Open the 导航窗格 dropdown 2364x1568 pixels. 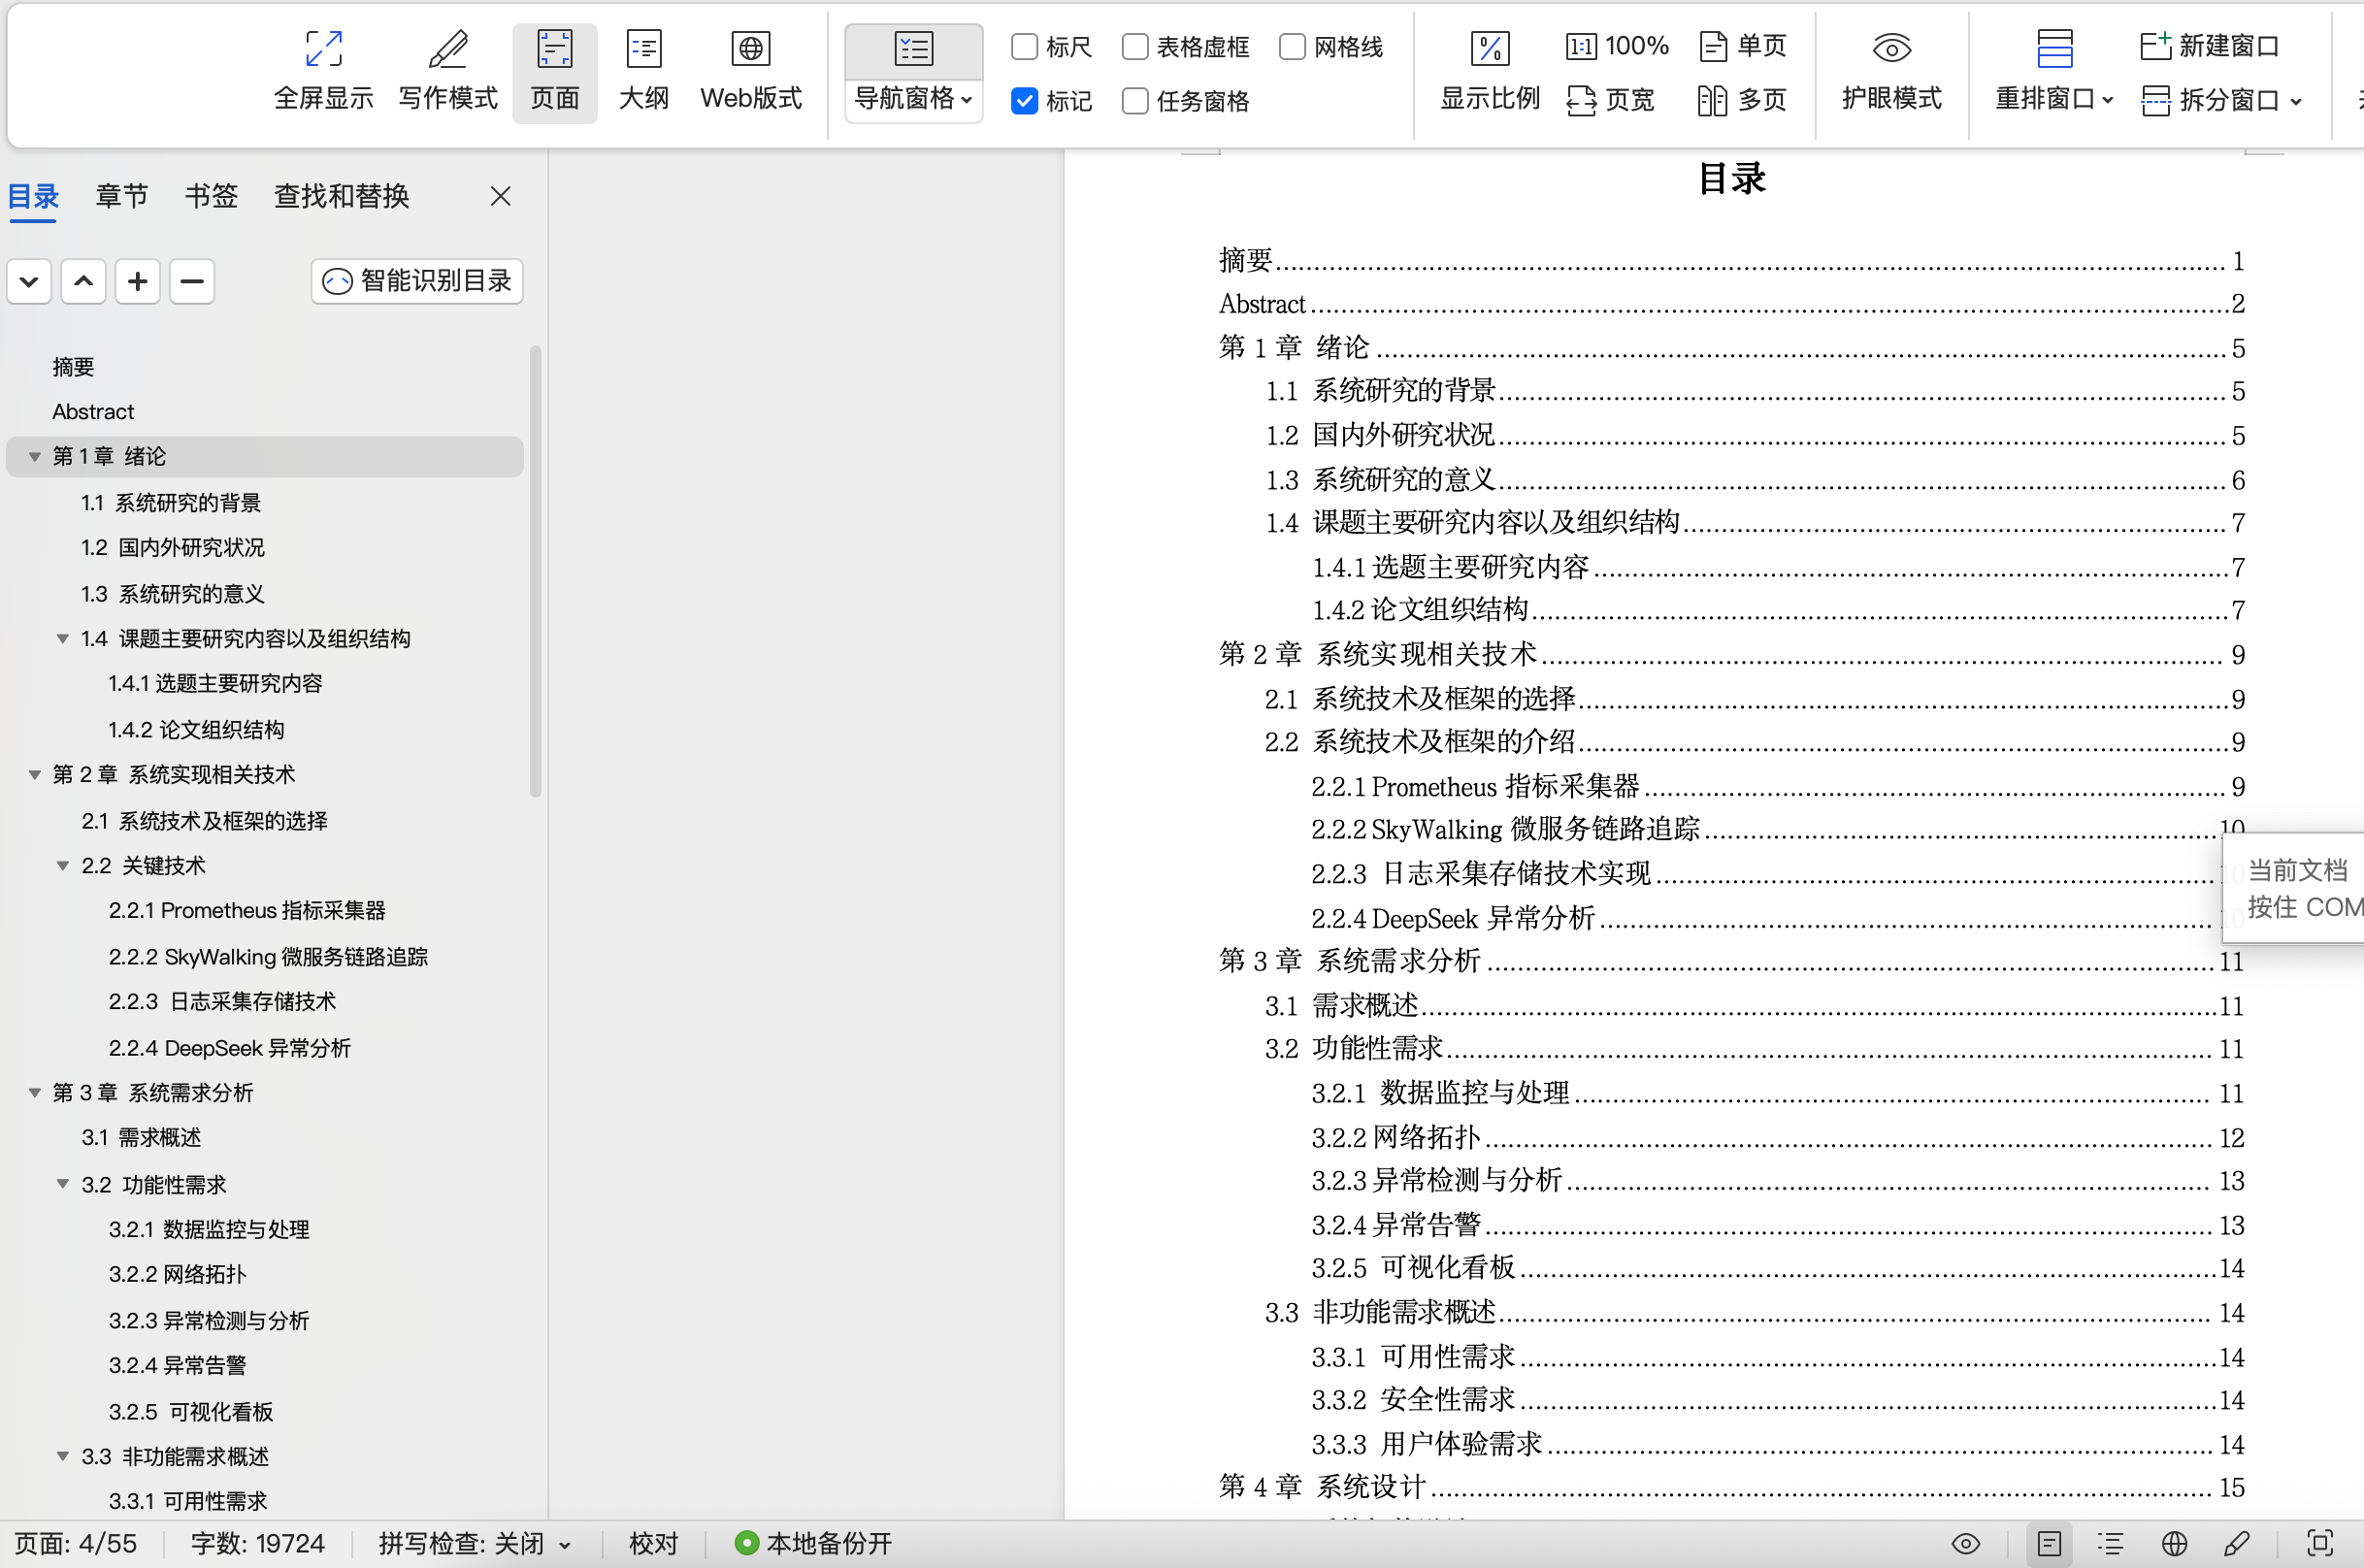913,99
